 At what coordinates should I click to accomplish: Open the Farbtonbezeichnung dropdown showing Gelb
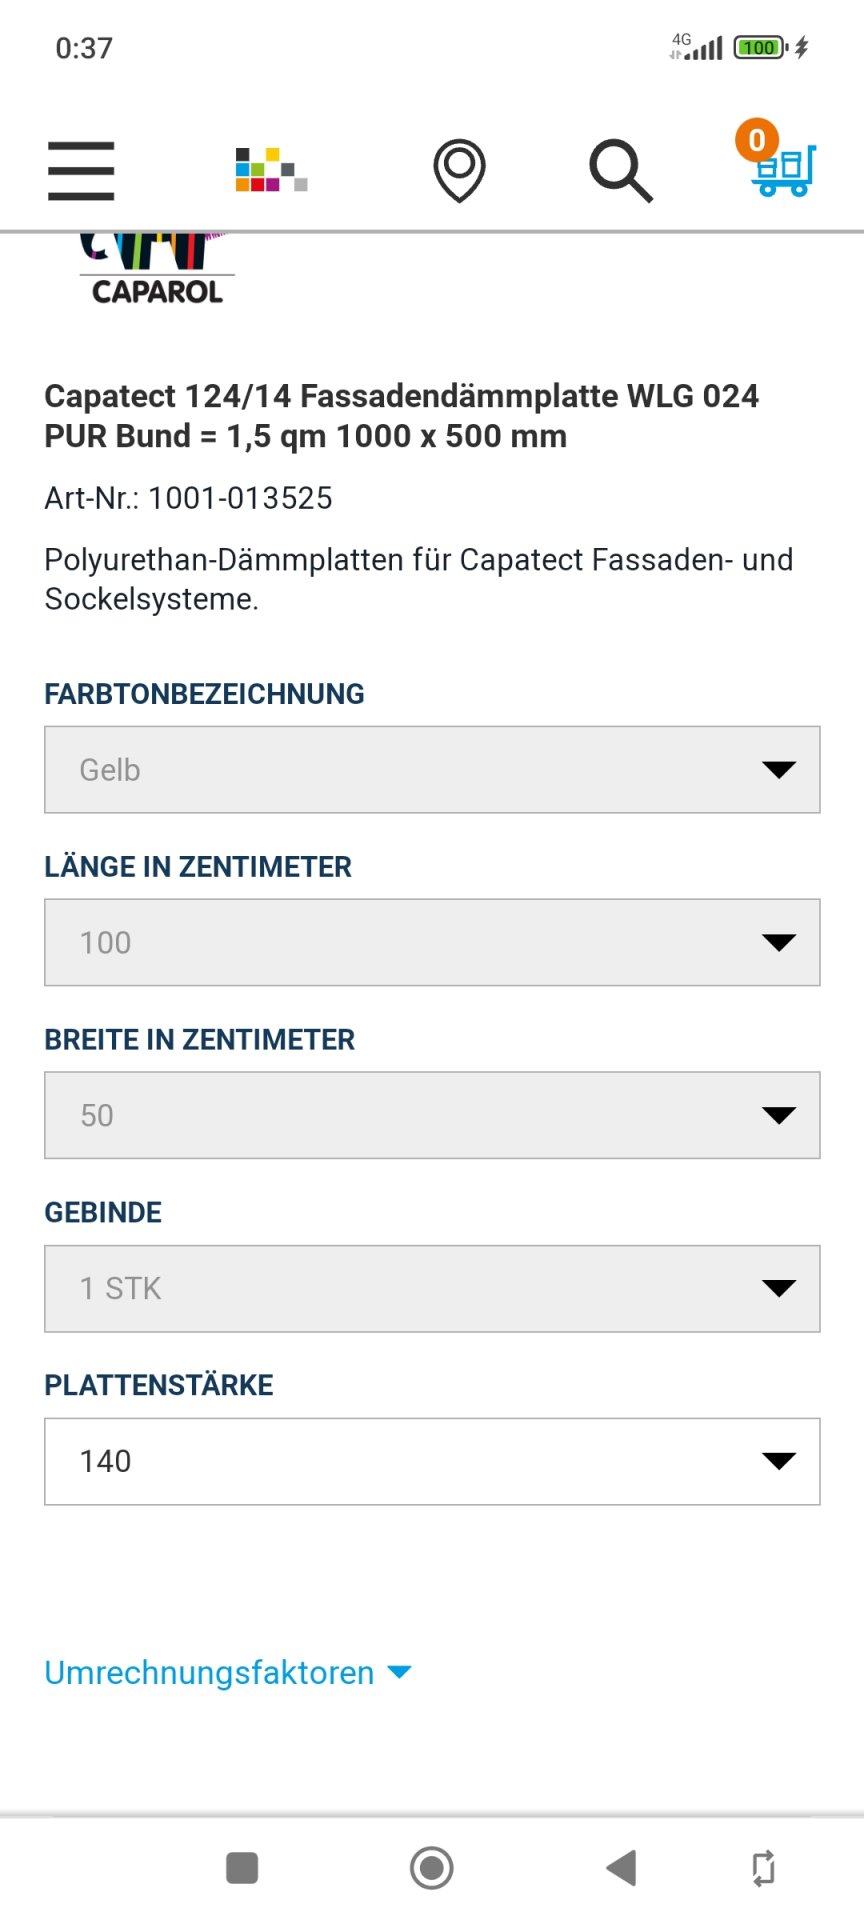pos(432,770)
